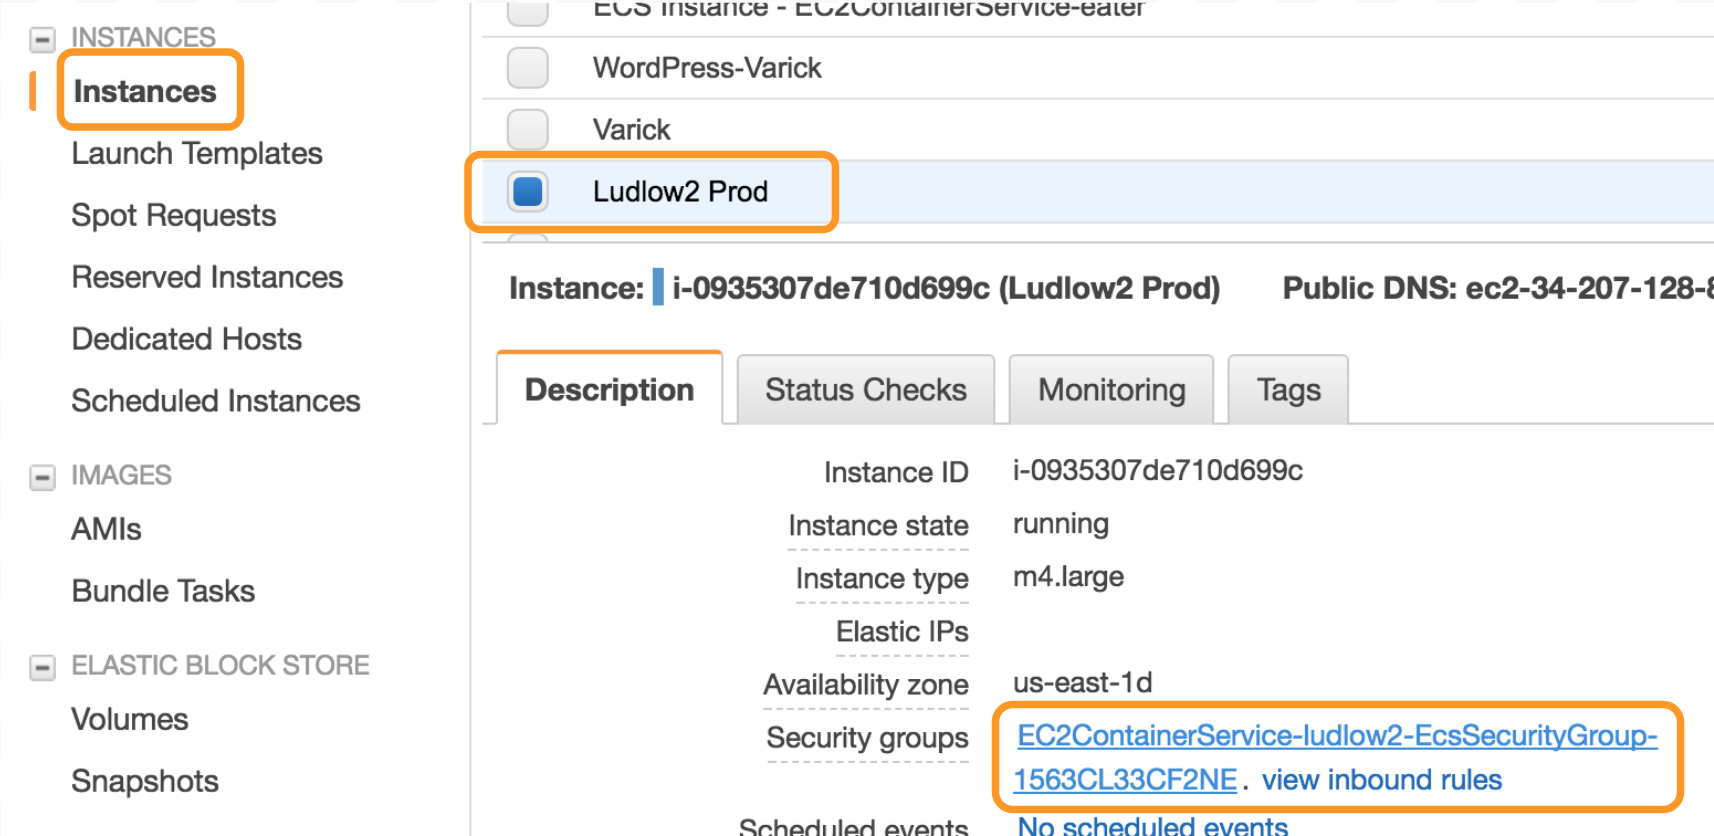Go to Launch Templates in sidebar

click(197, 154)
